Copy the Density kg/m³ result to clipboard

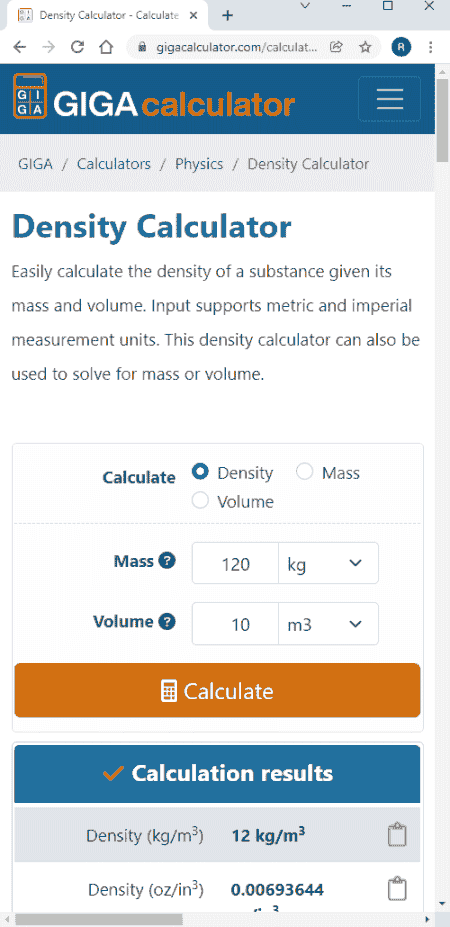coord(397,835)
